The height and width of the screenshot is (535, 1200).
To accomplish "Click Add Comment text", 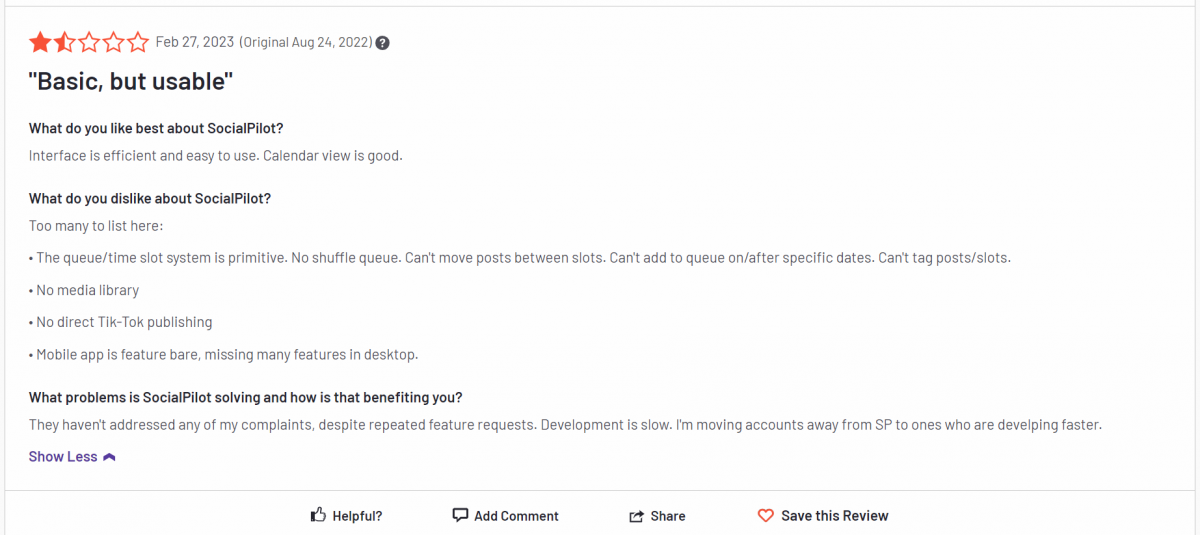I will (516, 516).
